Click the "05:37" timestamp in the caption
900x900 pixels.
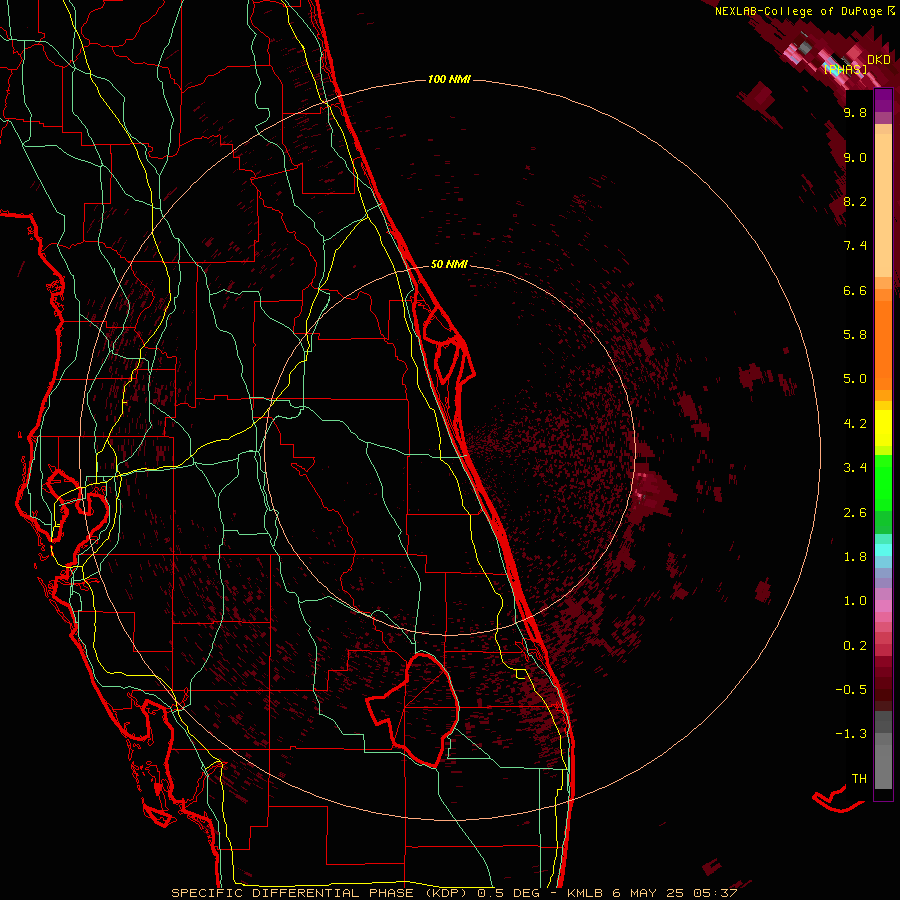[717, 893]
